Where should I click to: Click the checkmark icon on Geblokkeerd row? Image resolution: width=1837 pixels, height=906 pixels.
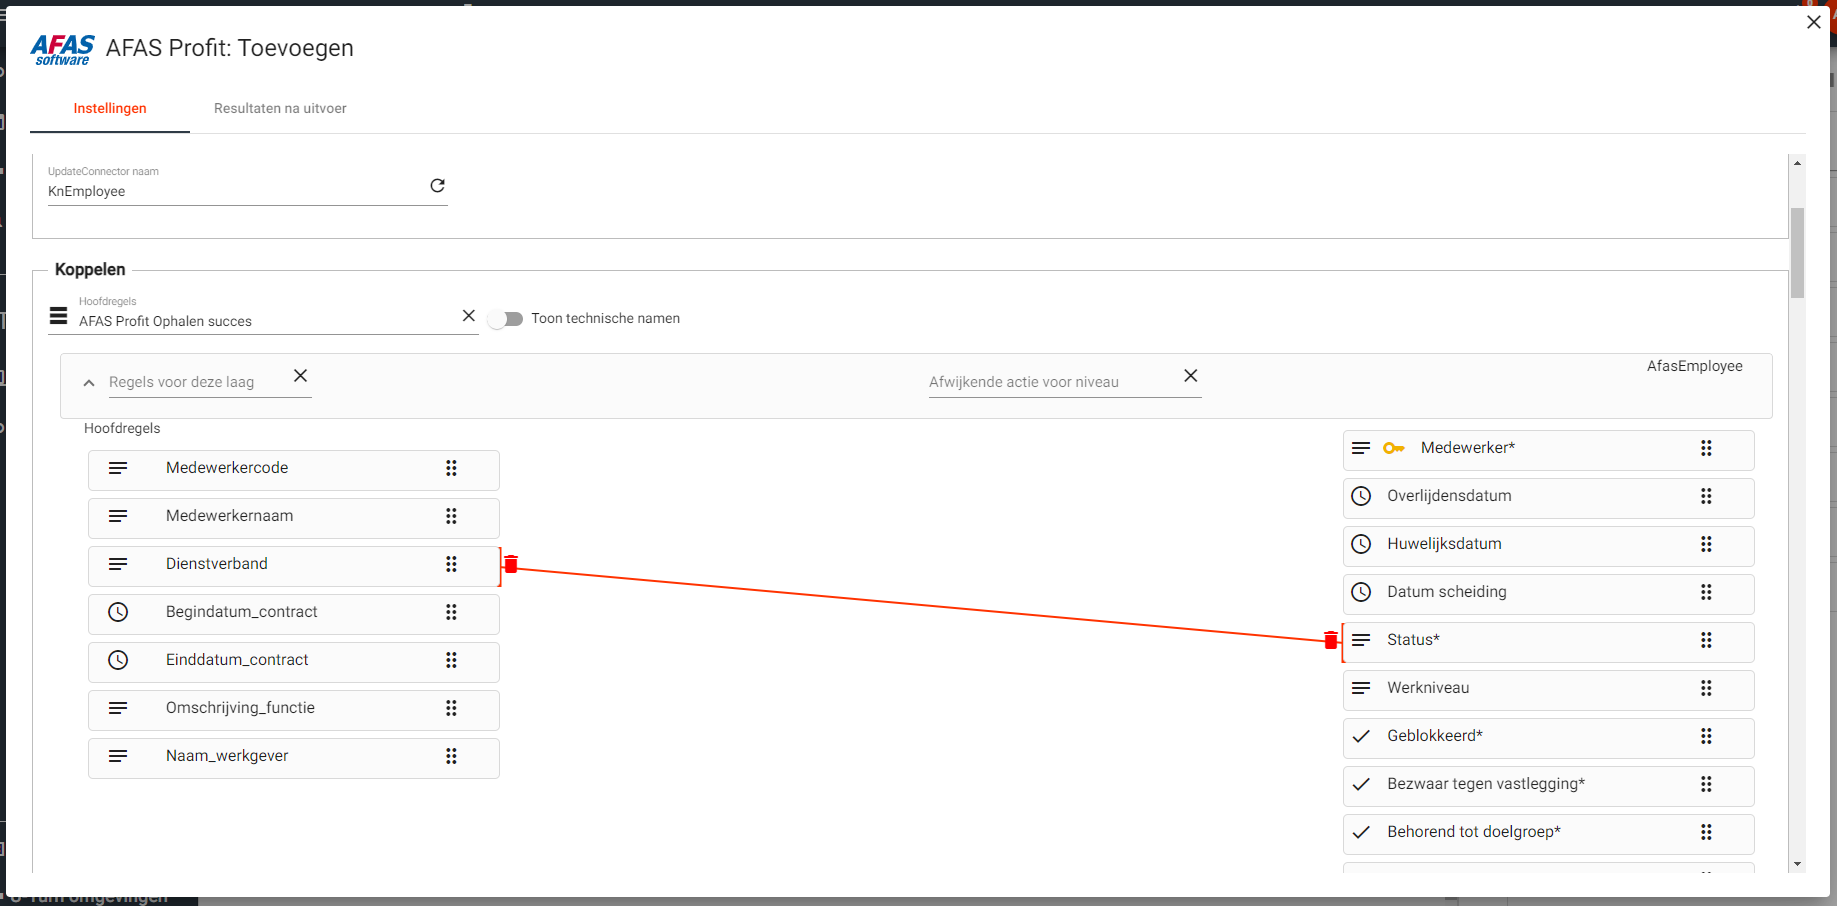[x=1361, y=736]
